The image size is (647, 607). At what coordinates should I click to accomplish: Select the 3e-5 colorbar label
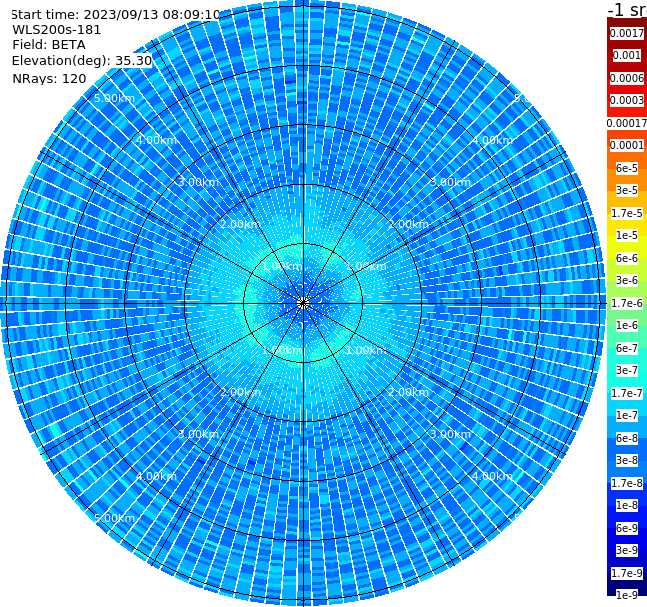tap(627, 190)
